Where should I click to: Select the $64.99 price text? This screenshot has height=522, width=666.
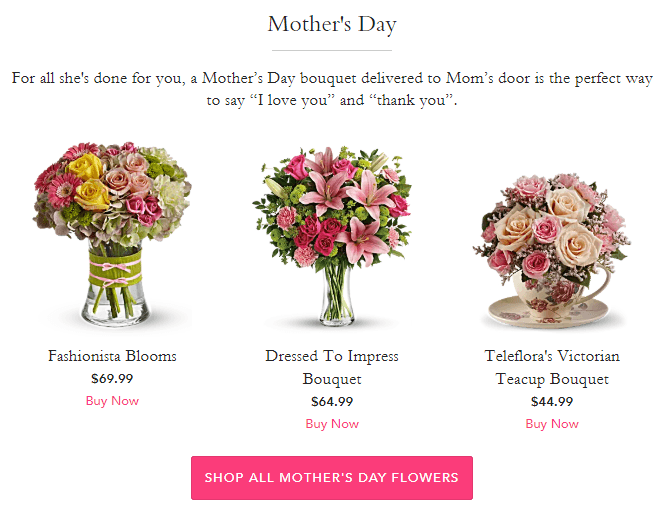[x=332, y=402]
